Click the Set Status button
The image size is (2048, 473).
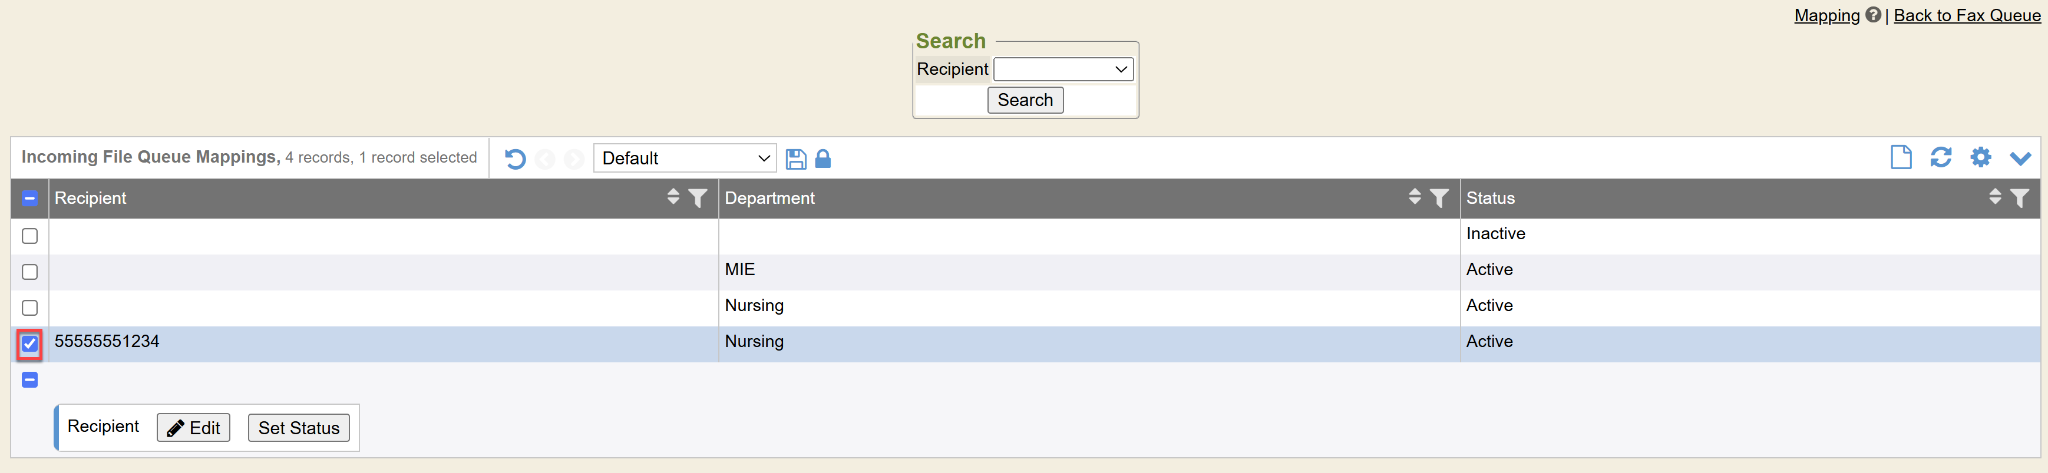coord(299,428)
